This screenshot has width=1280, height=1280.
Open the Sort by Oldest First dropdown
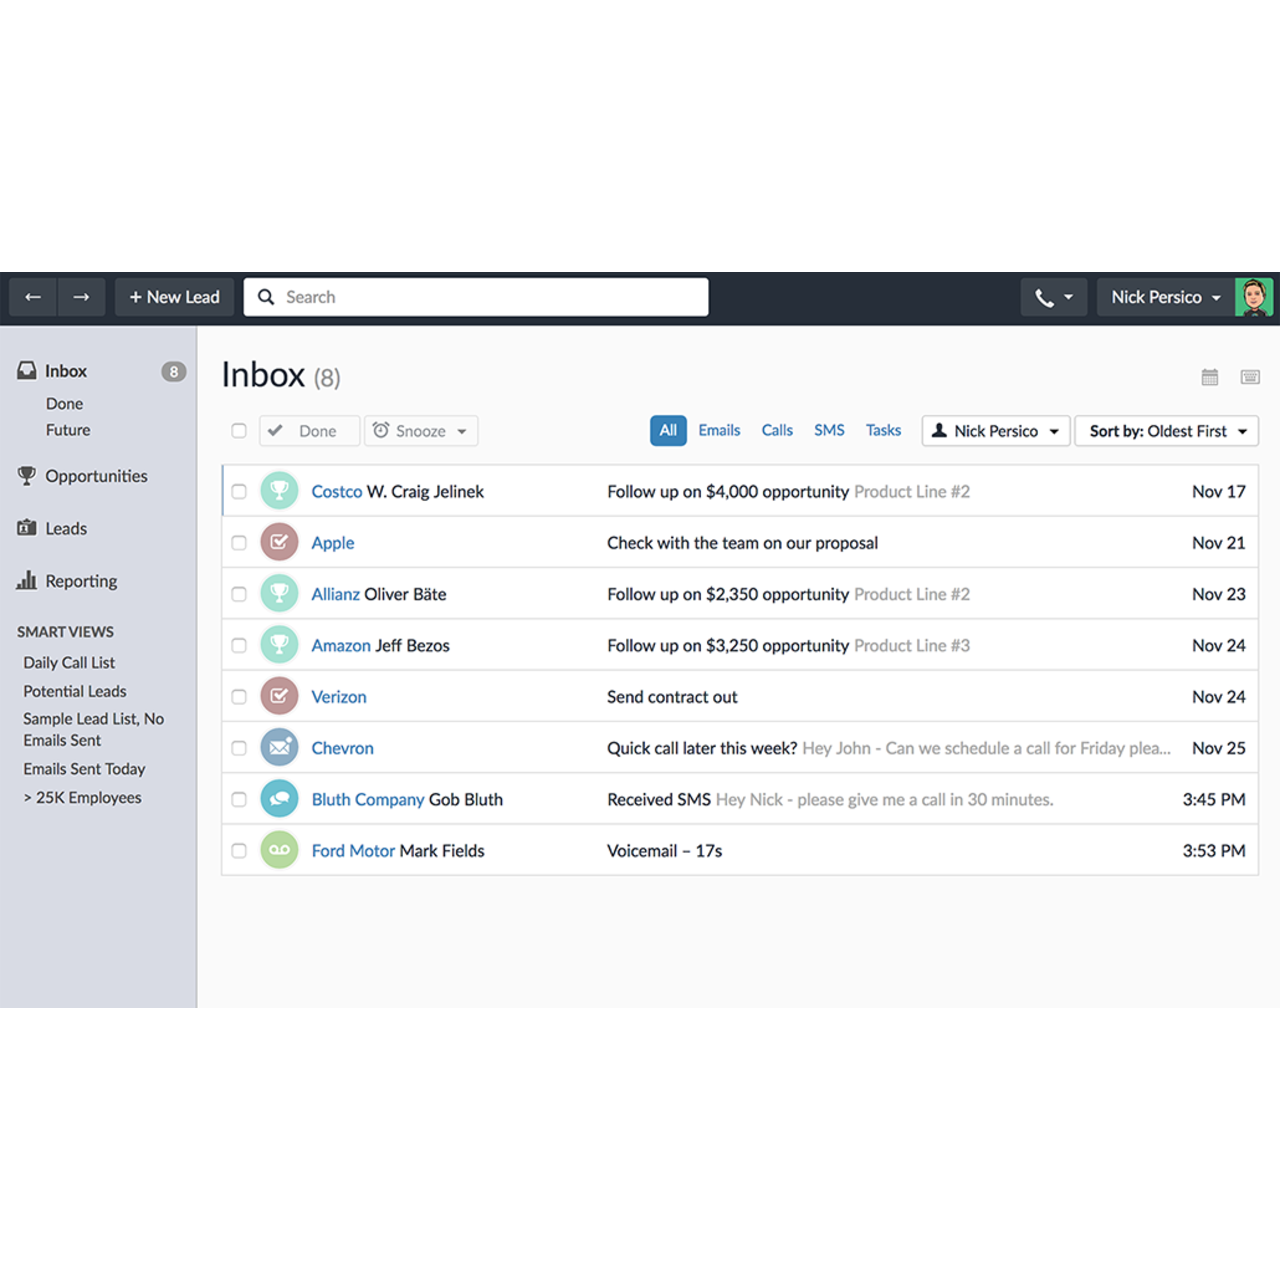point(1166,431)
